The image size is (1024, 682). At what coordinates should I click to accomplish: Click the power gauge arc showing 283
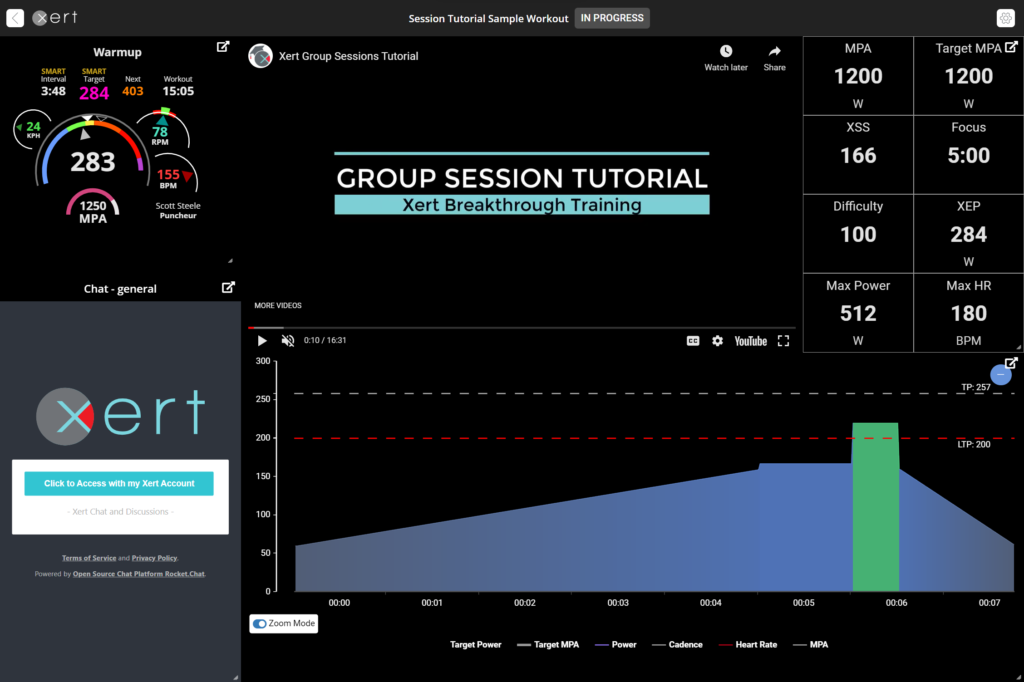(x=92, y=150)
